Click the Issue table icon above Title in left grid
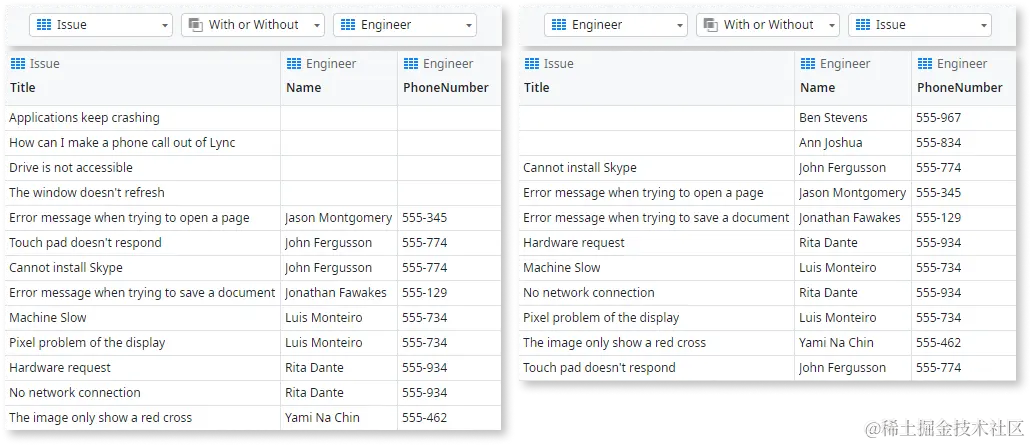The image size is (1031, 445). [18, 64]
